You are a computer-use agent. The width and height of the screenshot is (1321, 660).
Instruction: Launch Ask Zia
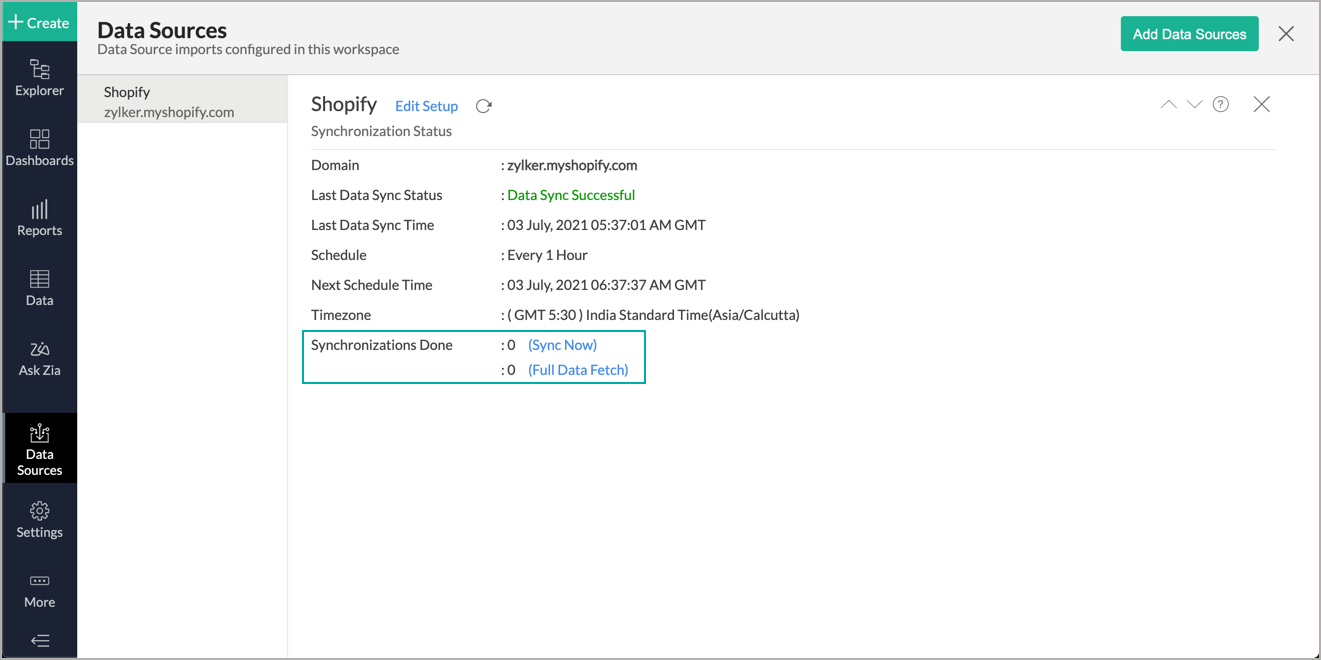pyautogui.click(x=39, y=358)
